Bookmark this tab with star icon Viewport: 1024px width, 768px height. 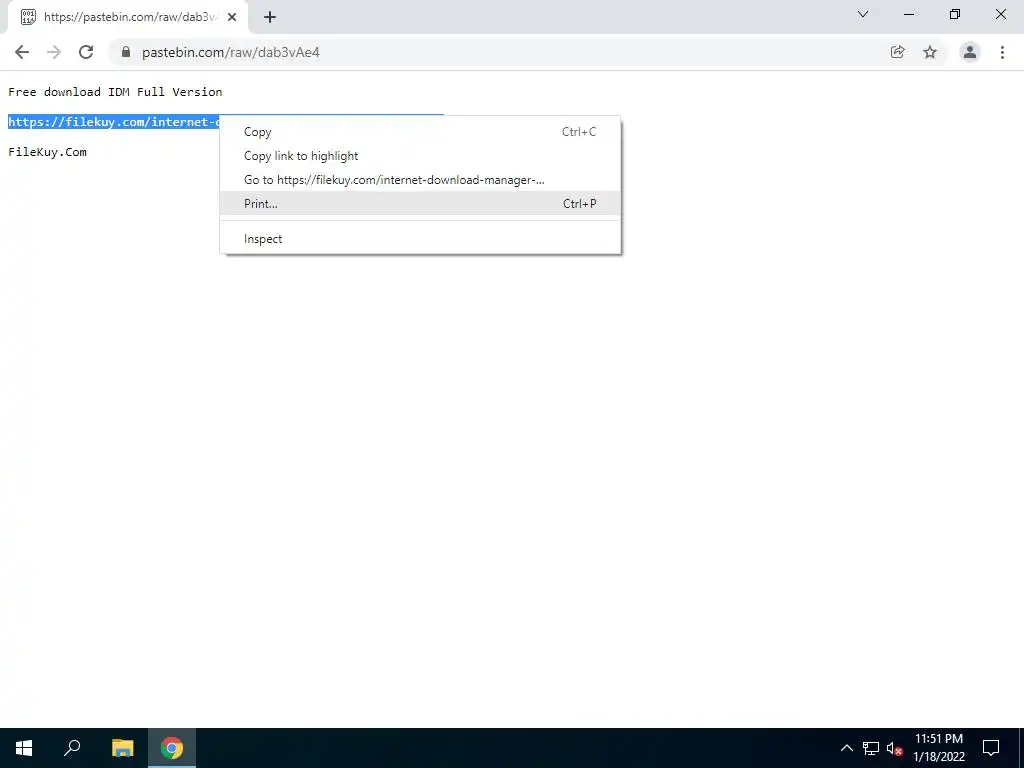coord(930,52)
